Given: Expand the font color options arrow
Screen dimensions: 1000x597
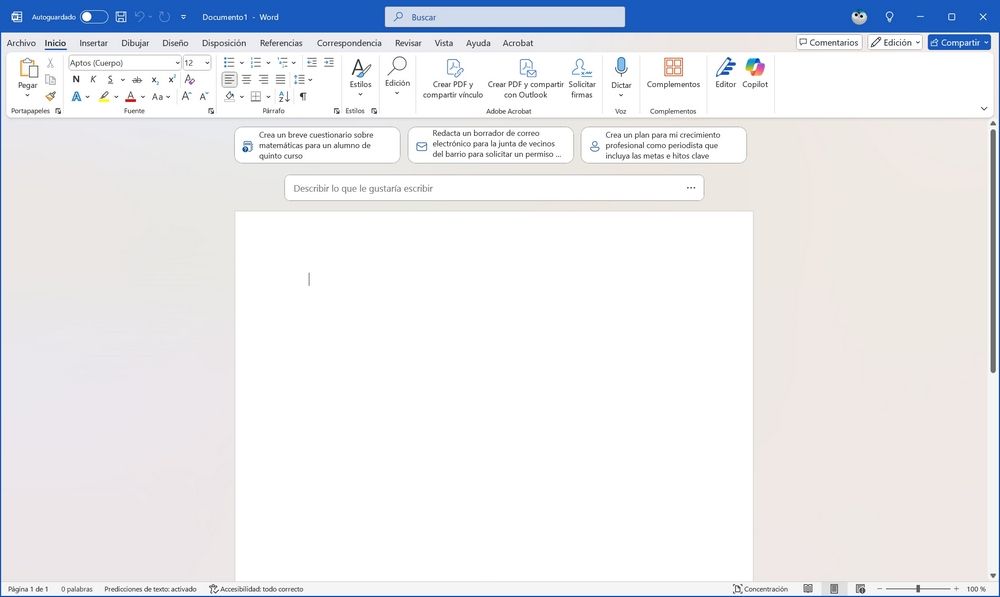Looking at the screenshot, I should point(142,96).
